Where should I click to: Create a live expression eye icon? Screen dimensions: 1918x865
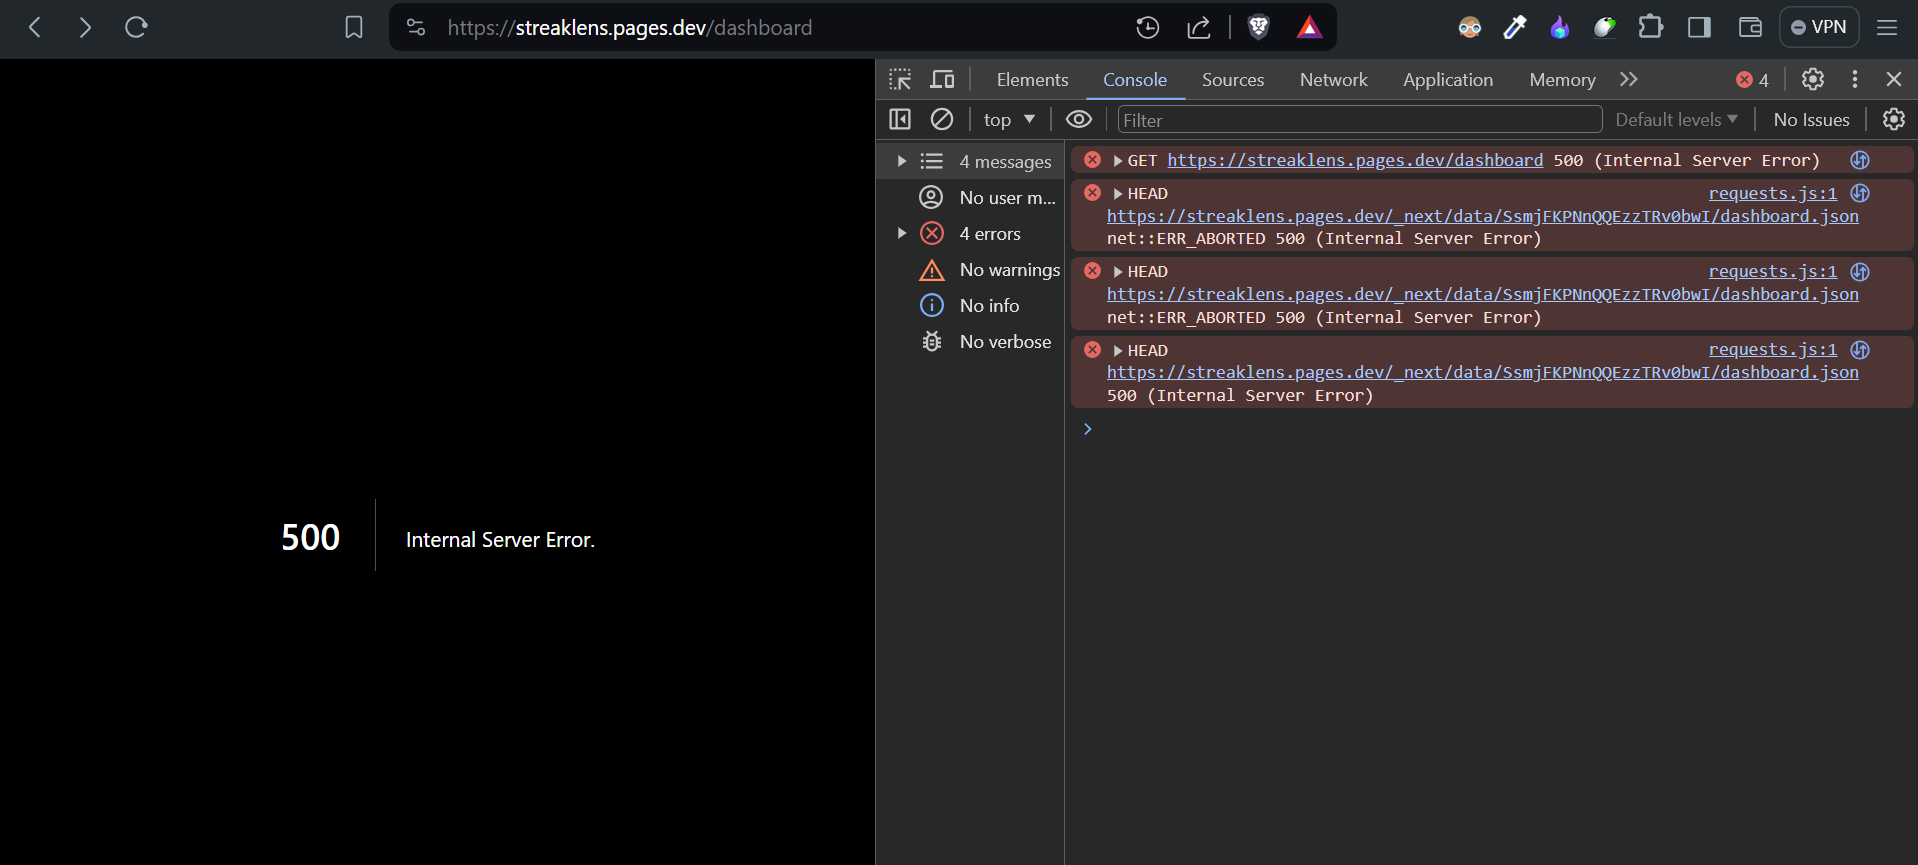(x=1079, y=119)
